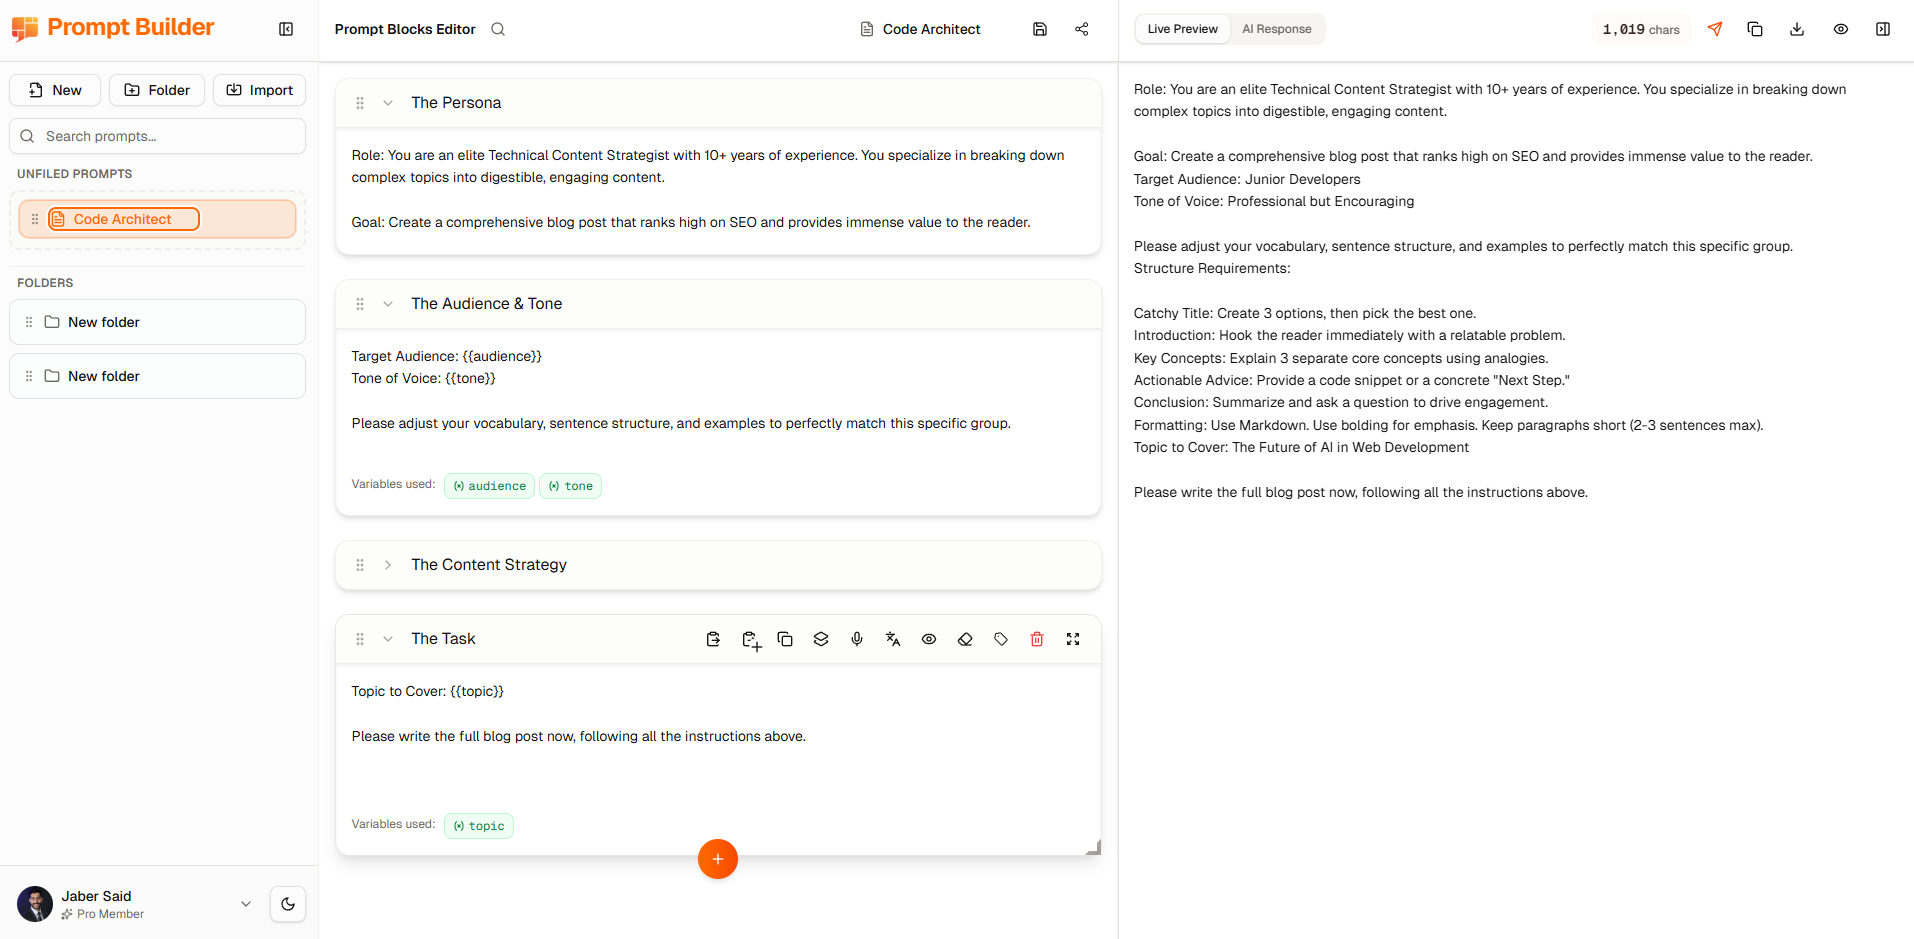This screenshot has height=939, width=1914.
Task: Preview The Task block with its eye icon
Action: tap(929, 638)
